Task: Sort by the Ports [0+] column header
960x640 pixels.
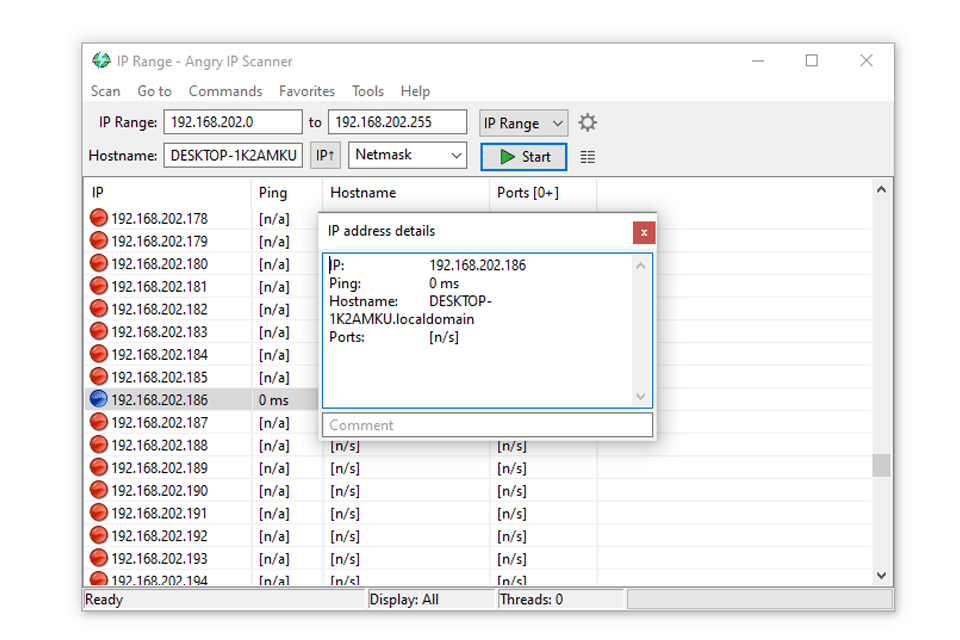Action: 543,193
